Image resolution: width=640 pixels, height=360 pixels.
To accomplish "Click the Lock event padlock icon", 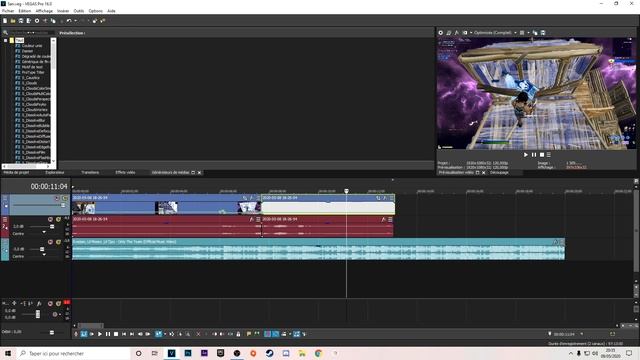I will [238, 334].
